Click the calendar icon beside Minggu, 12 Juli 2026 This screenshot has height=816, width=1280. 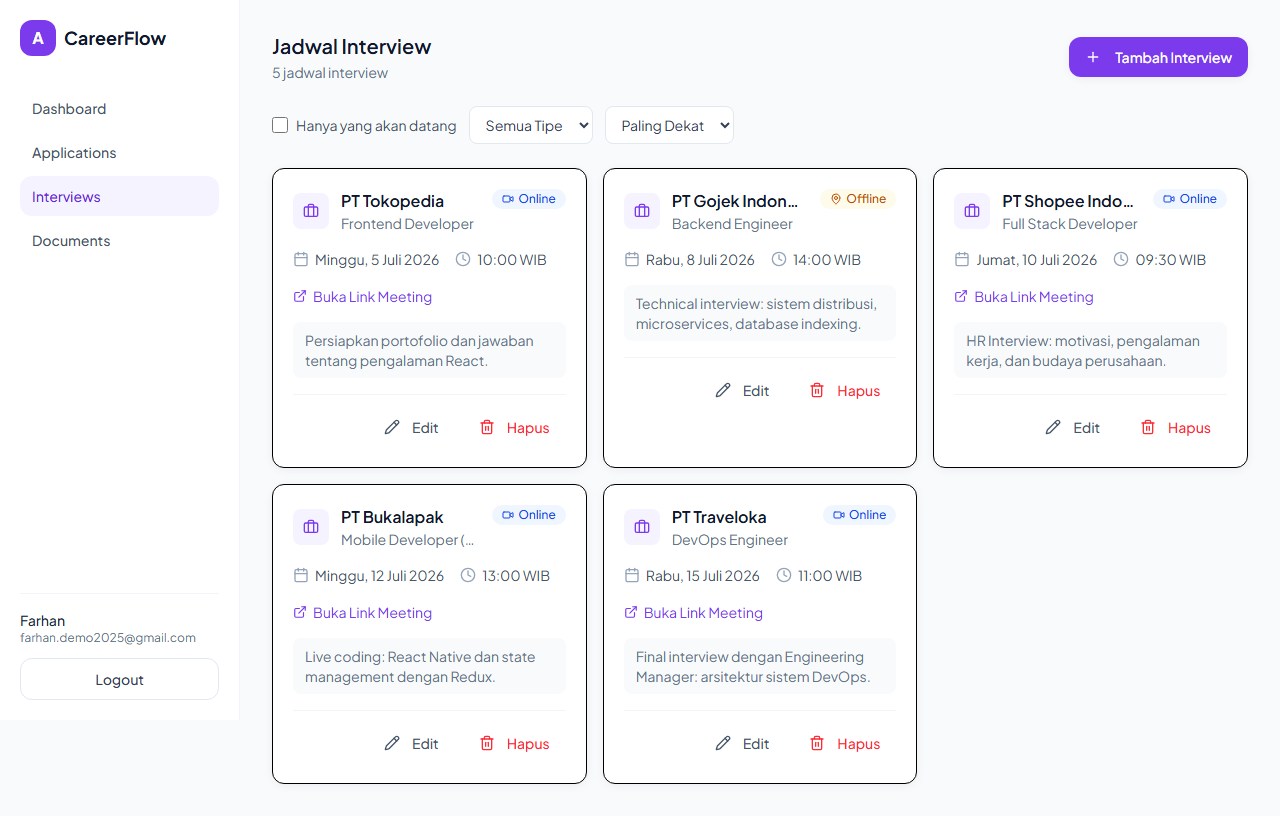click(x=301, y=575)
